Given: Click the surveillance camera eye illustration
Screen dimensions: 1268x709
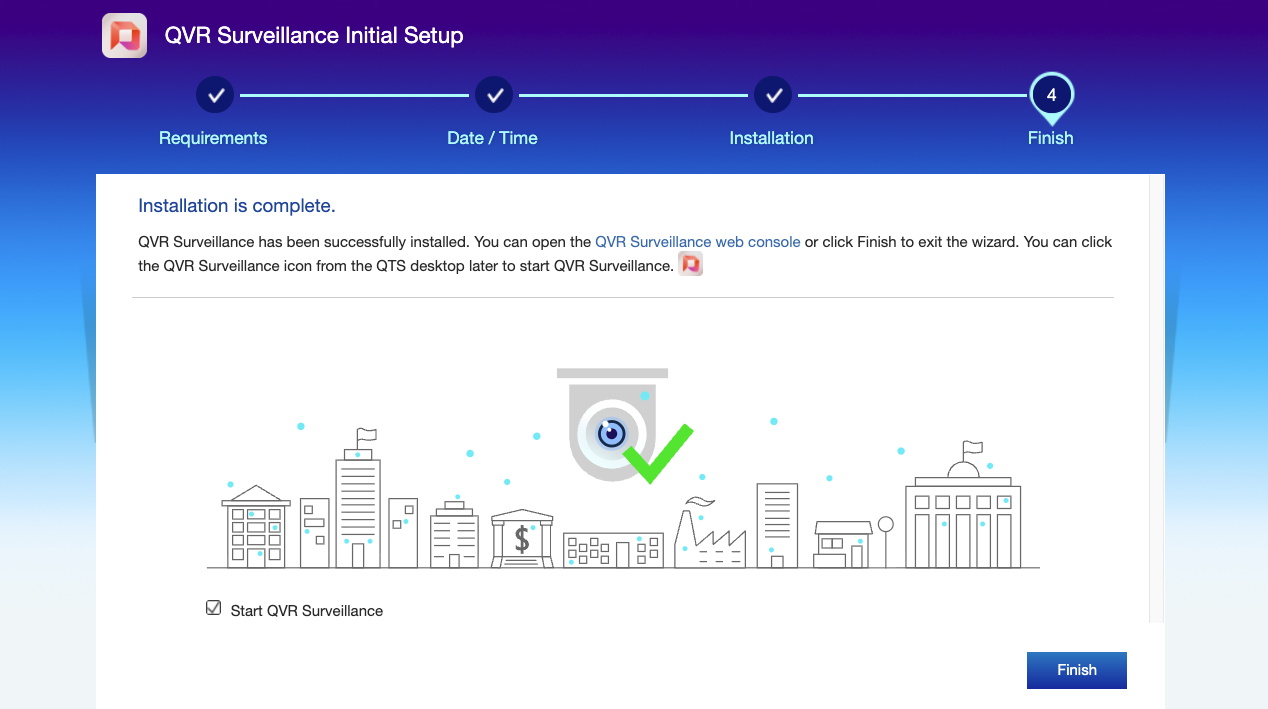Looking at the screenshot, I should (x=611, y=433).
